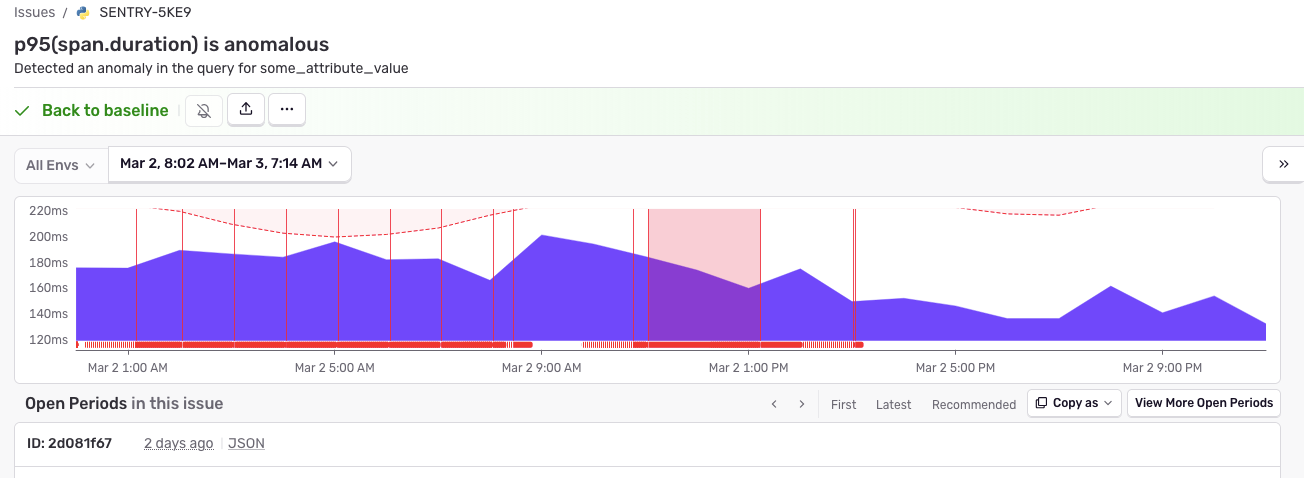Click the pink anomaly region in chart
Viewport: 1304px width, 478px height.
coord(704,240)
